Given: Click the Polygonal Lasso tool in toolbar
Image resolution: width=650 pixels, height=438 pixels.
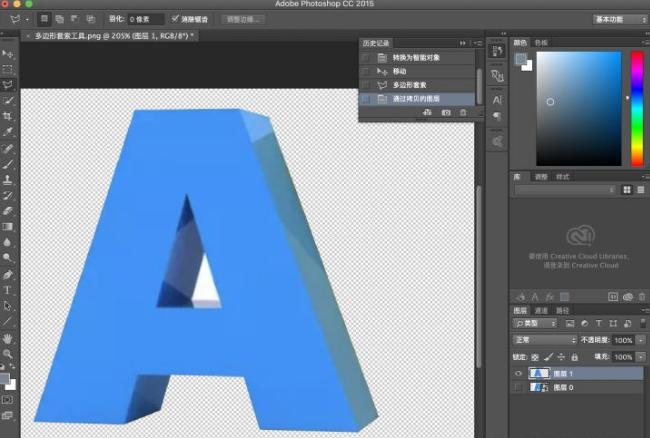Looking at the screenshot, I should pos(8,85).
